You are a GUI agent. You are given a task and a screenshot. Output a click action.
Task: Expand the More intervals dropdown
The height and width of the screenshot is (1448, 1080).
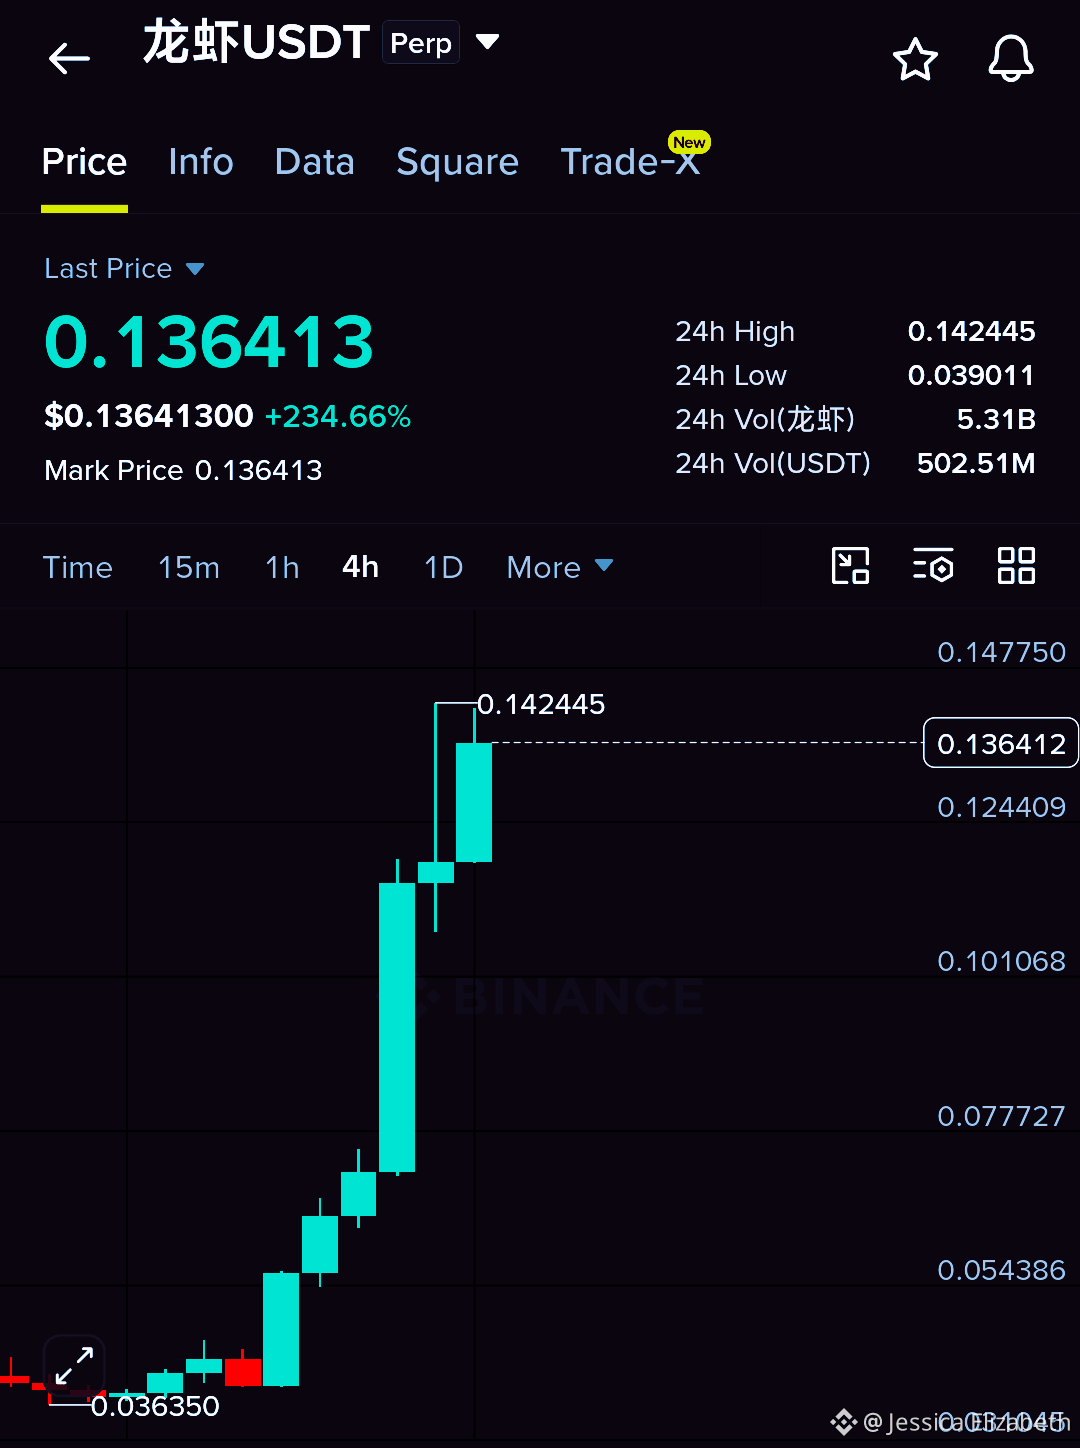click(560, 567)
